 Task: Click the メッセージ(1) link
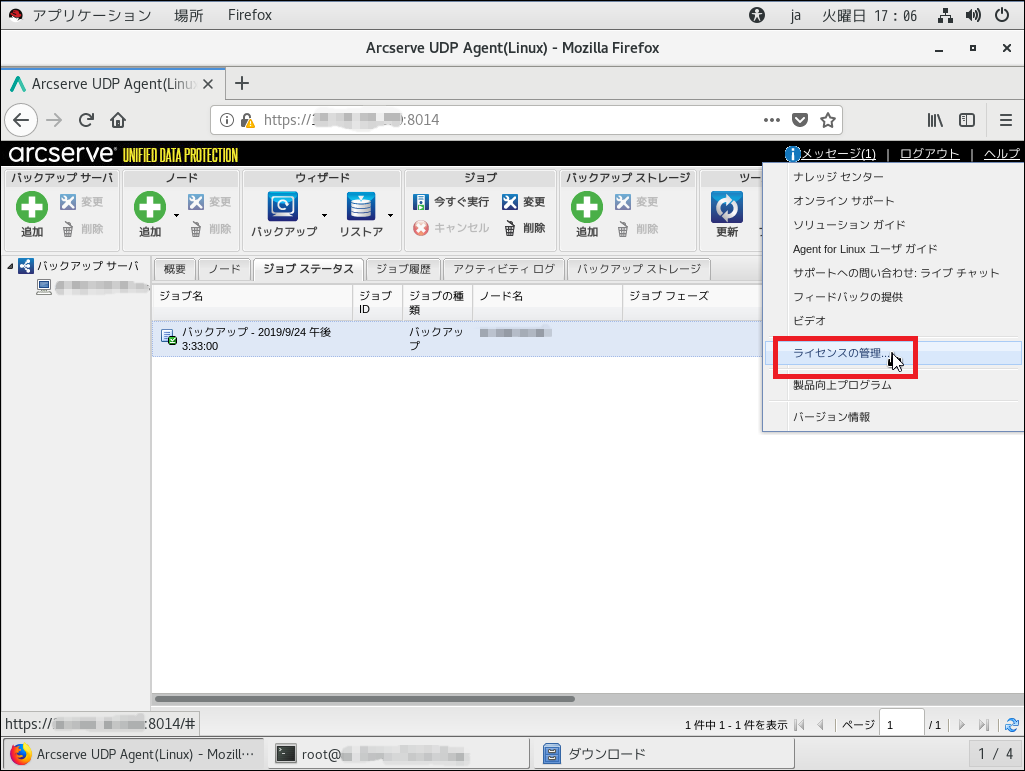pyautogui.click(x=838, y=154)
